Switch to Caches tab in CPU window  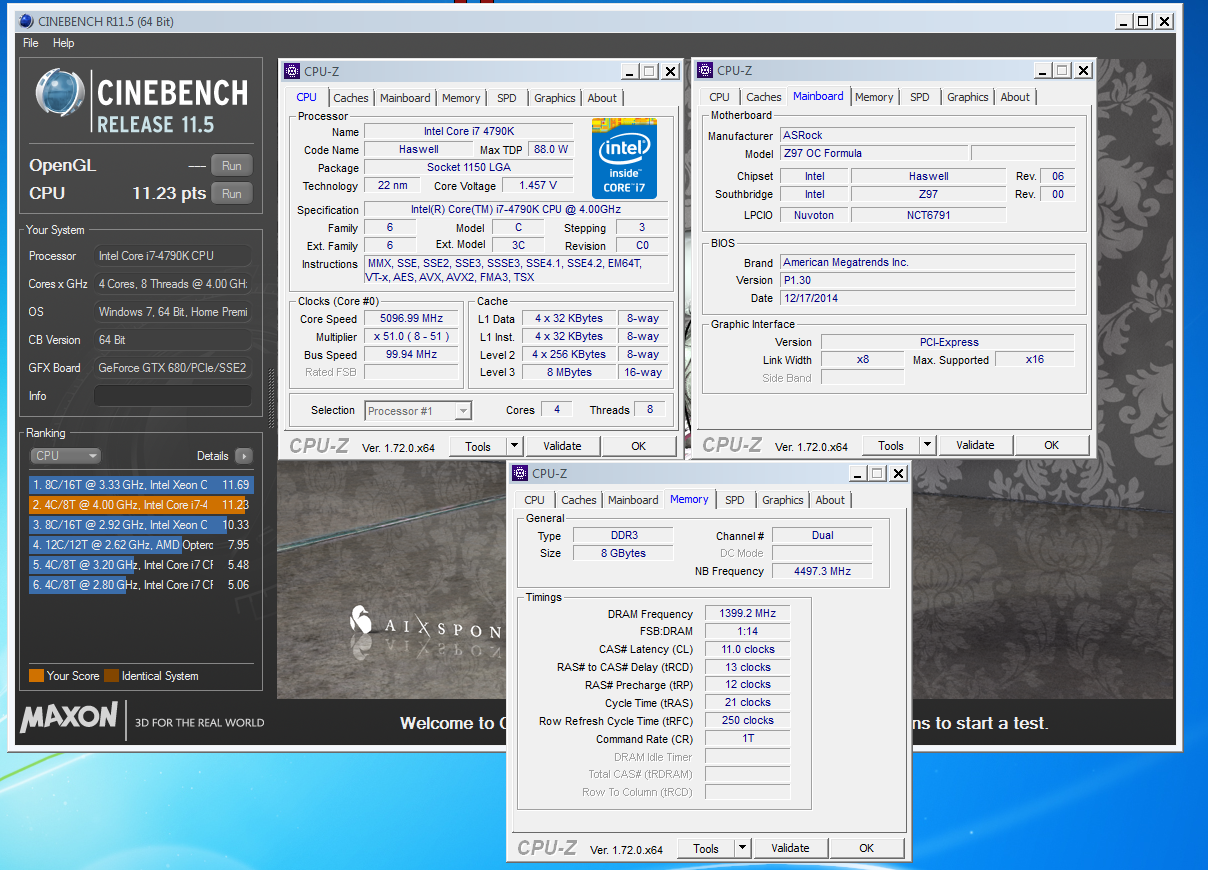click(x=351, y=98)
